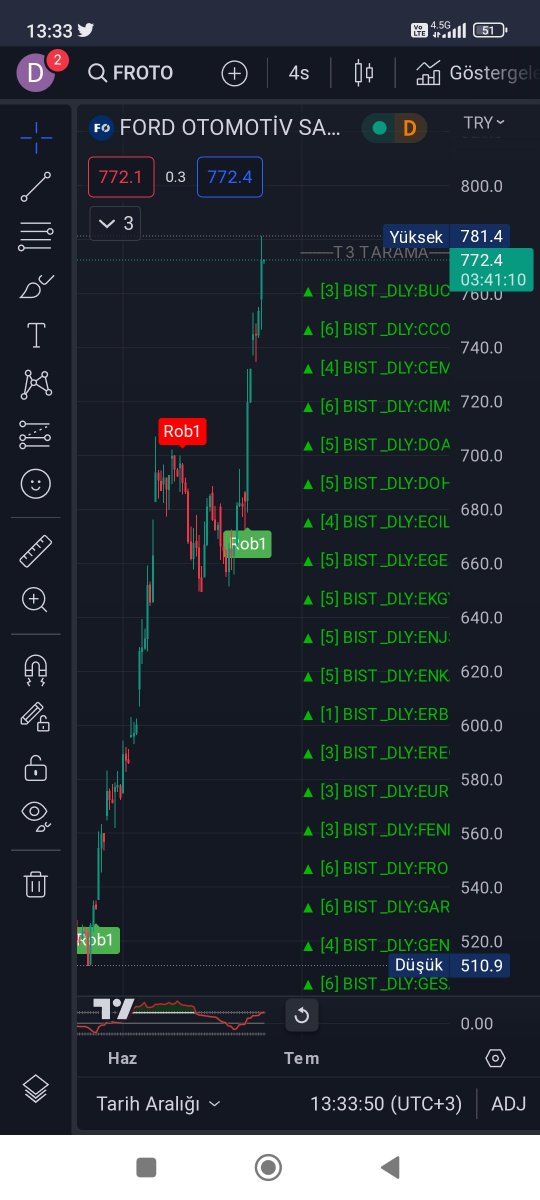Viewport: 540px width, 1200px height.
Task: Toggle the ADJ adjustment button
Action: (x=509, y=1104)
